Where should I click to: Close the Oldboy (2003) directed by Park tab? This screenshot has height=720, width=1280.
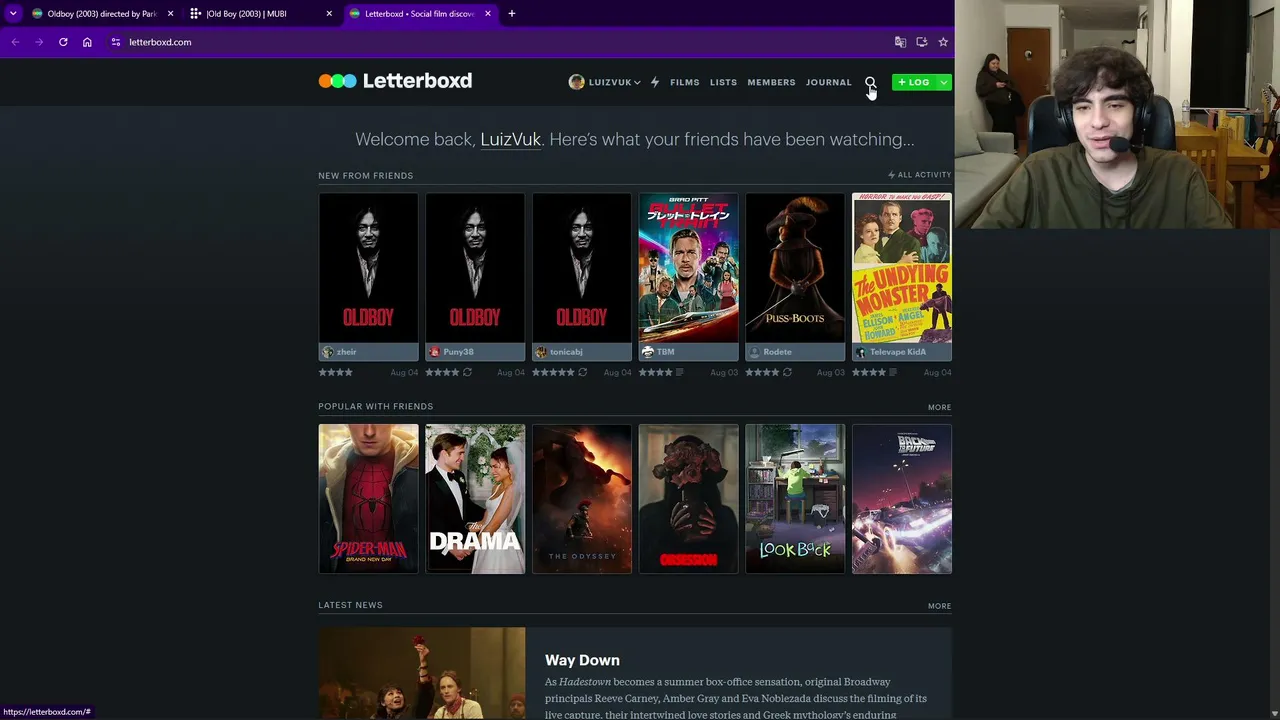pyautogui.click(x=170, y=14)
